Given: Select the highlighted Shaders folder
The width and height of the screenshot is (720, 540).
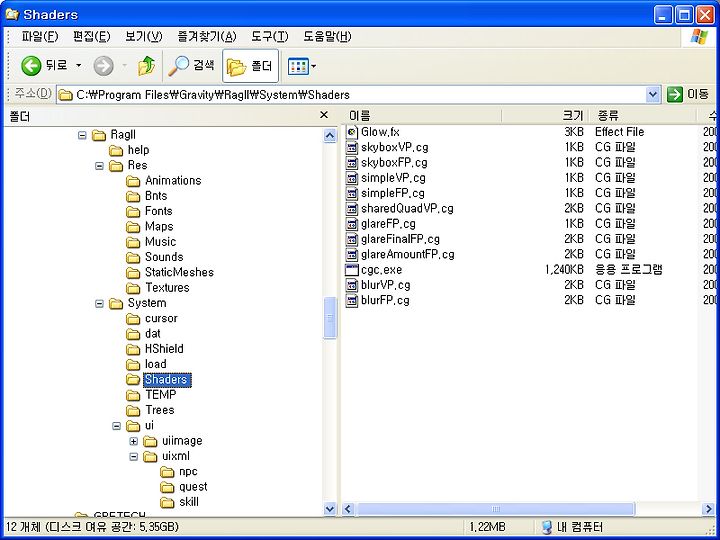Looking at the screenshot, I should coord(166,380).
